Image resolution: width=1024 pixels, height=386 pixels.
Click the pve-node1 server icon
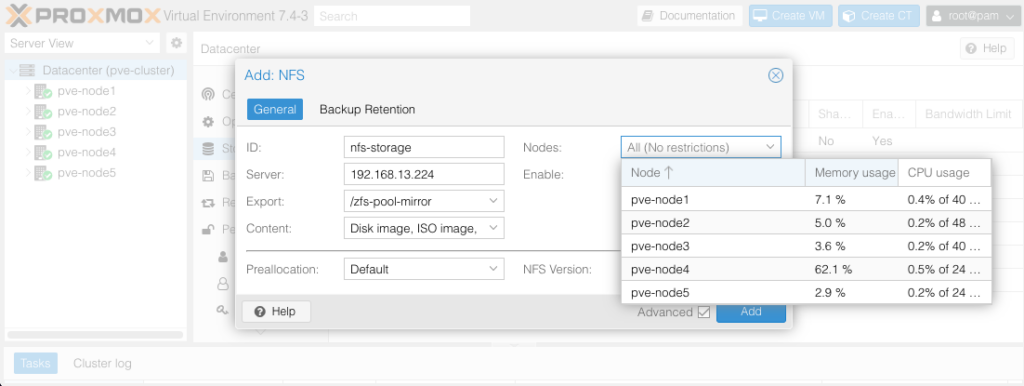[42, 91]
